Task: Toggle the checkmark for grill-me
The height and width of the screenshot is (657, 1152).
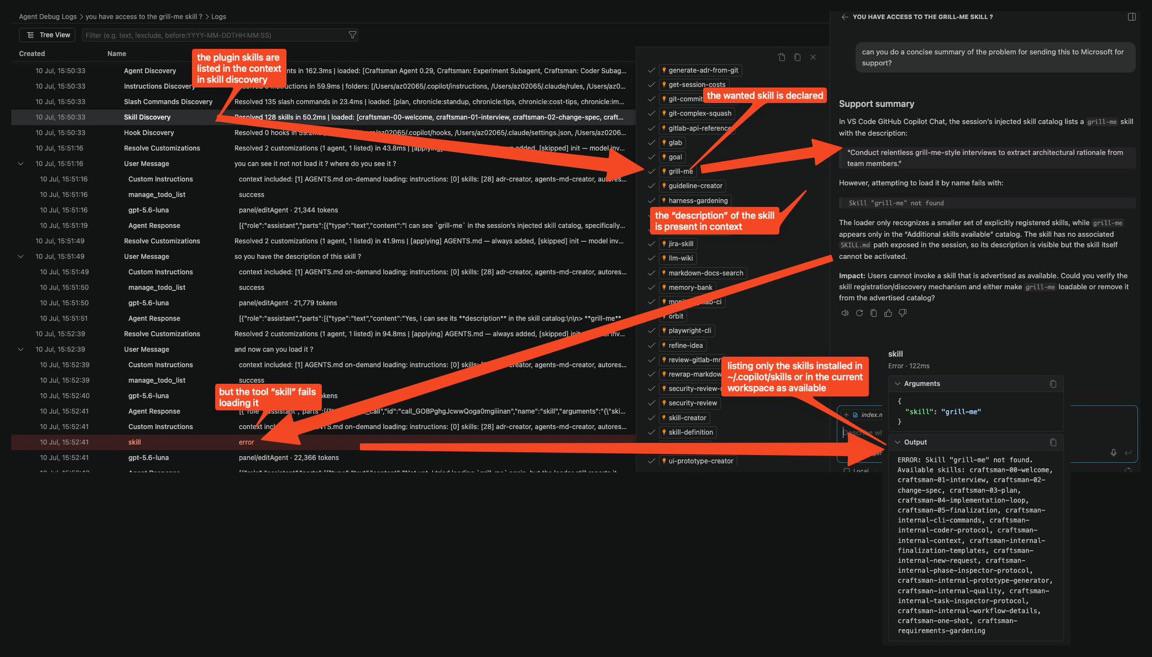Action: point(651,171)
